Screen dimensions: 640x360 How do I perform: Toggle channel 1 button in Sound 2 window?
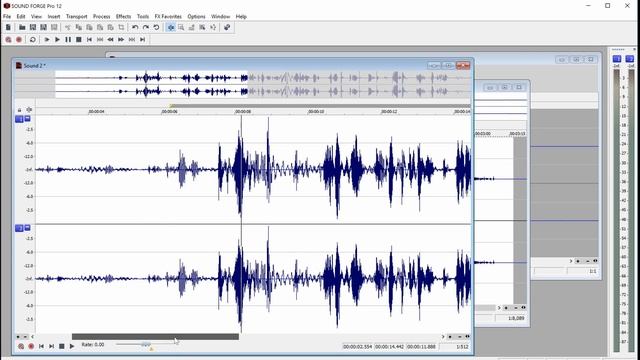click(x=19, y=119)
